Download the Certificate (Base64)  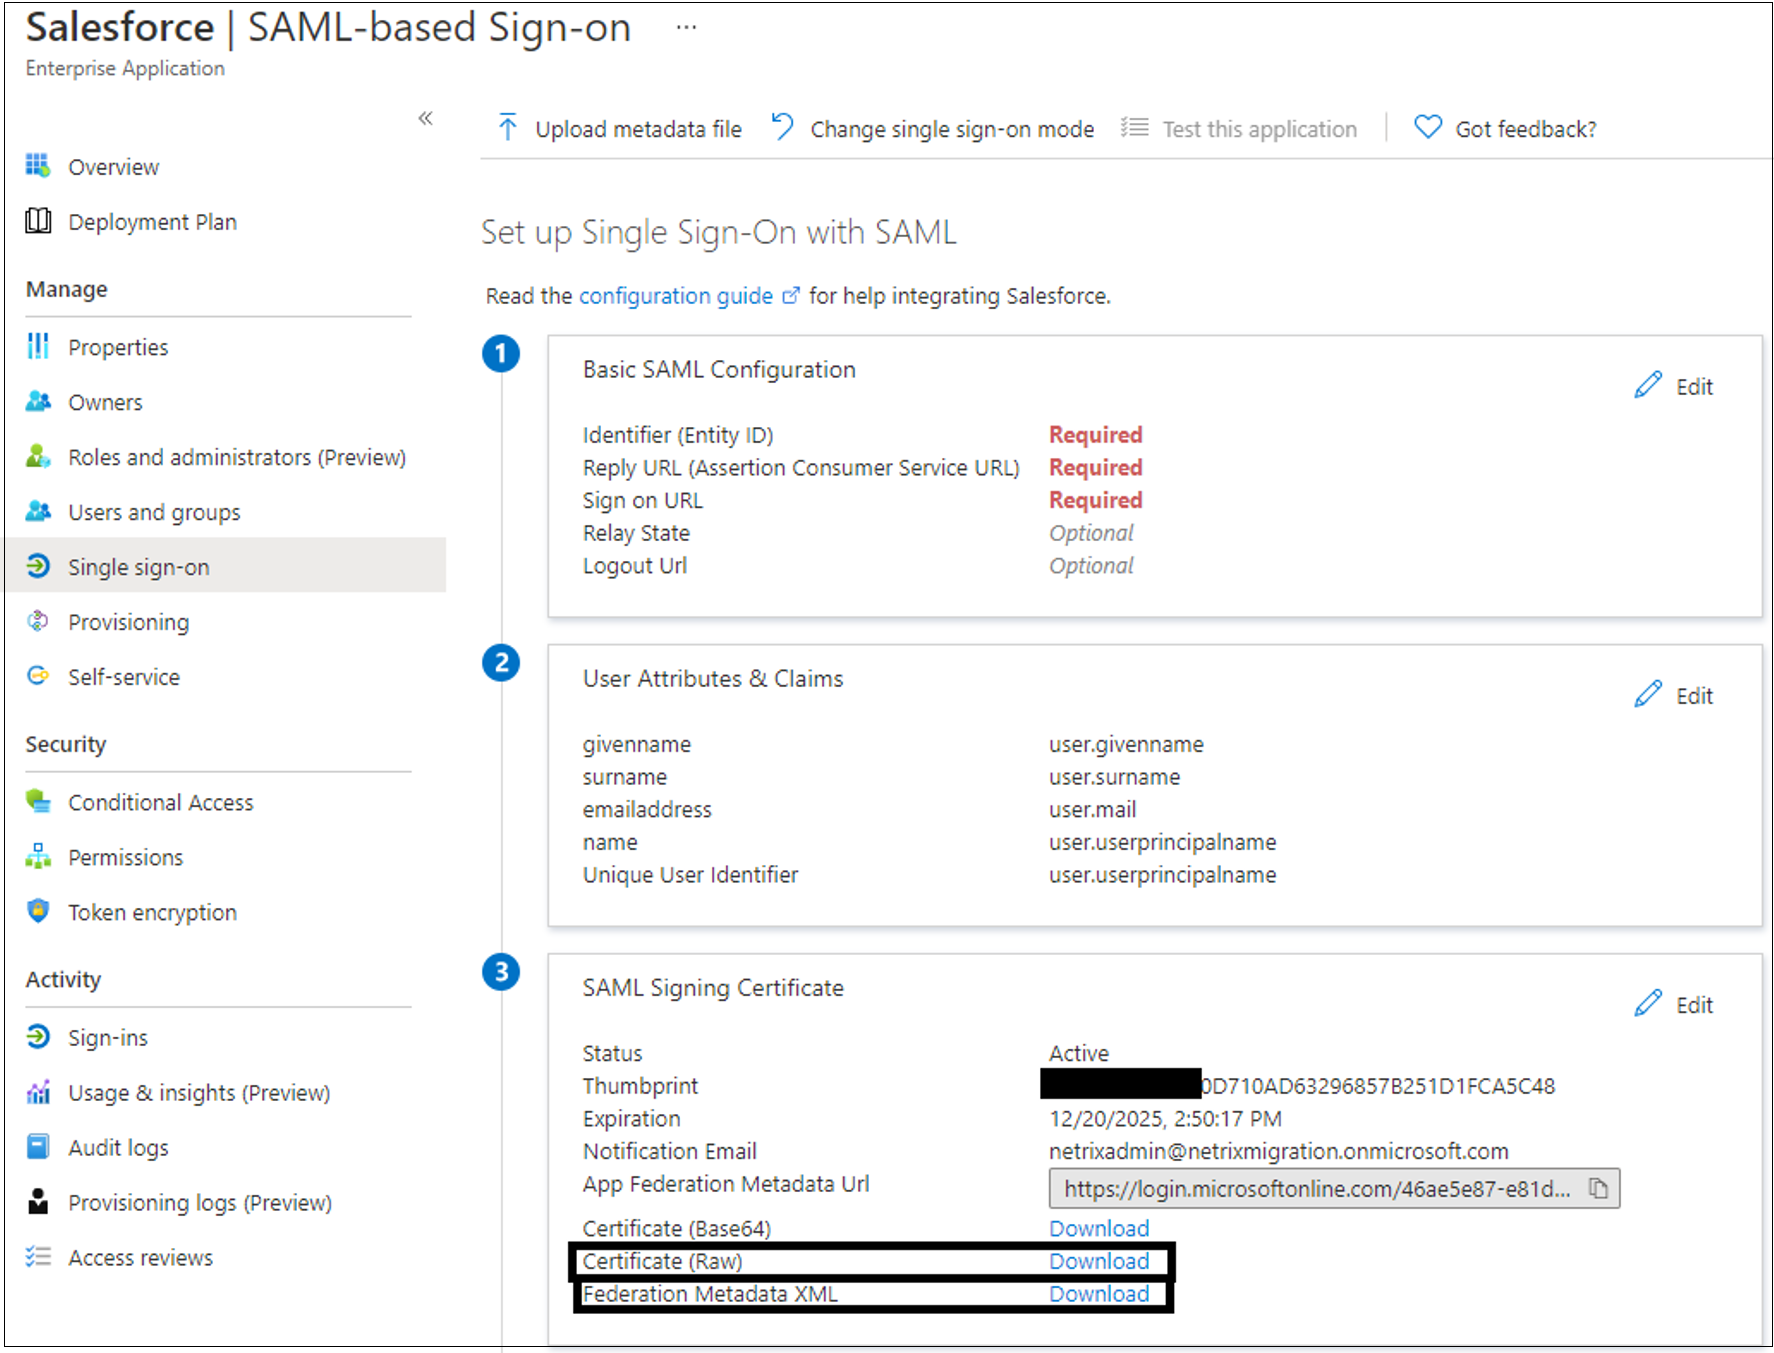[x=1099, y=1228]
